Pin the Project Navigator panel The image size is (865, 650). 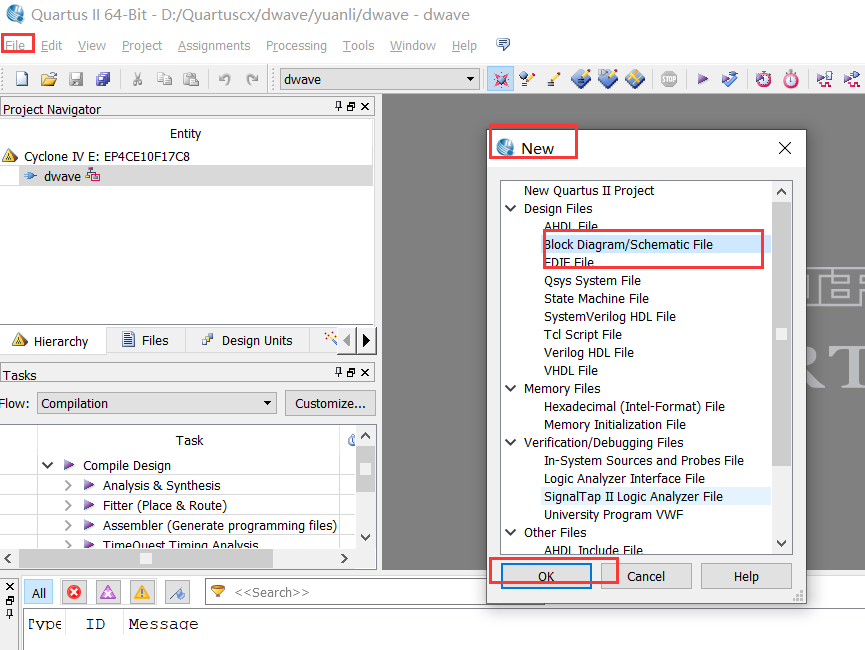pos(338,106)
